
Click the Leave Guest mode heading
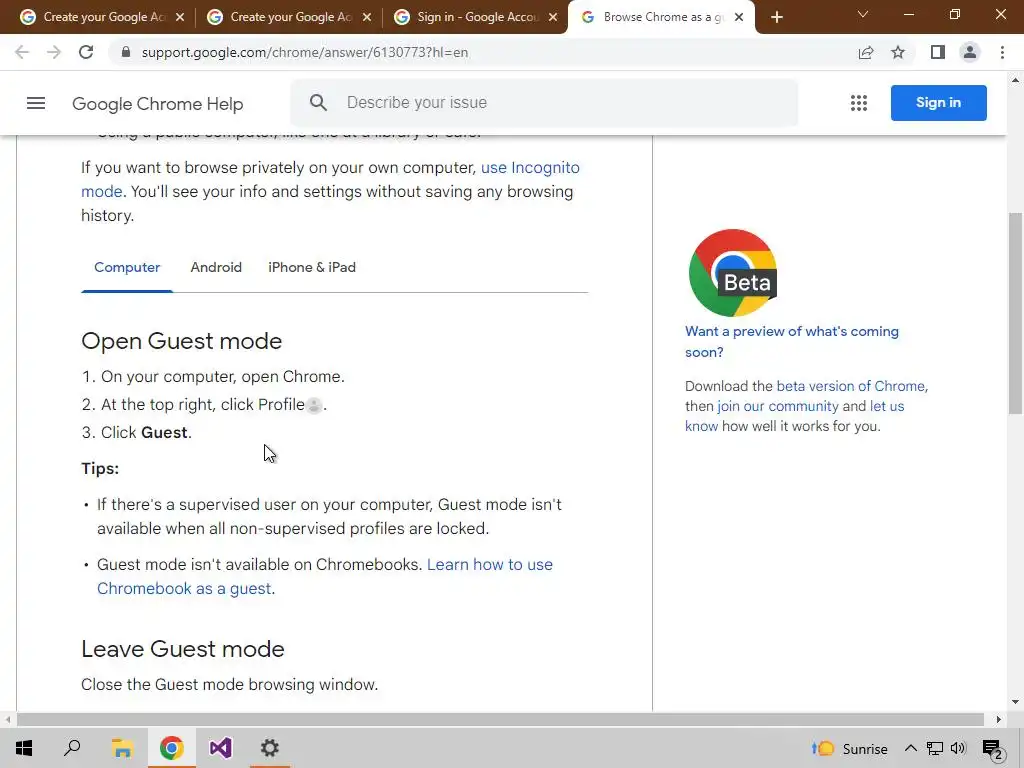pos(183,649)
